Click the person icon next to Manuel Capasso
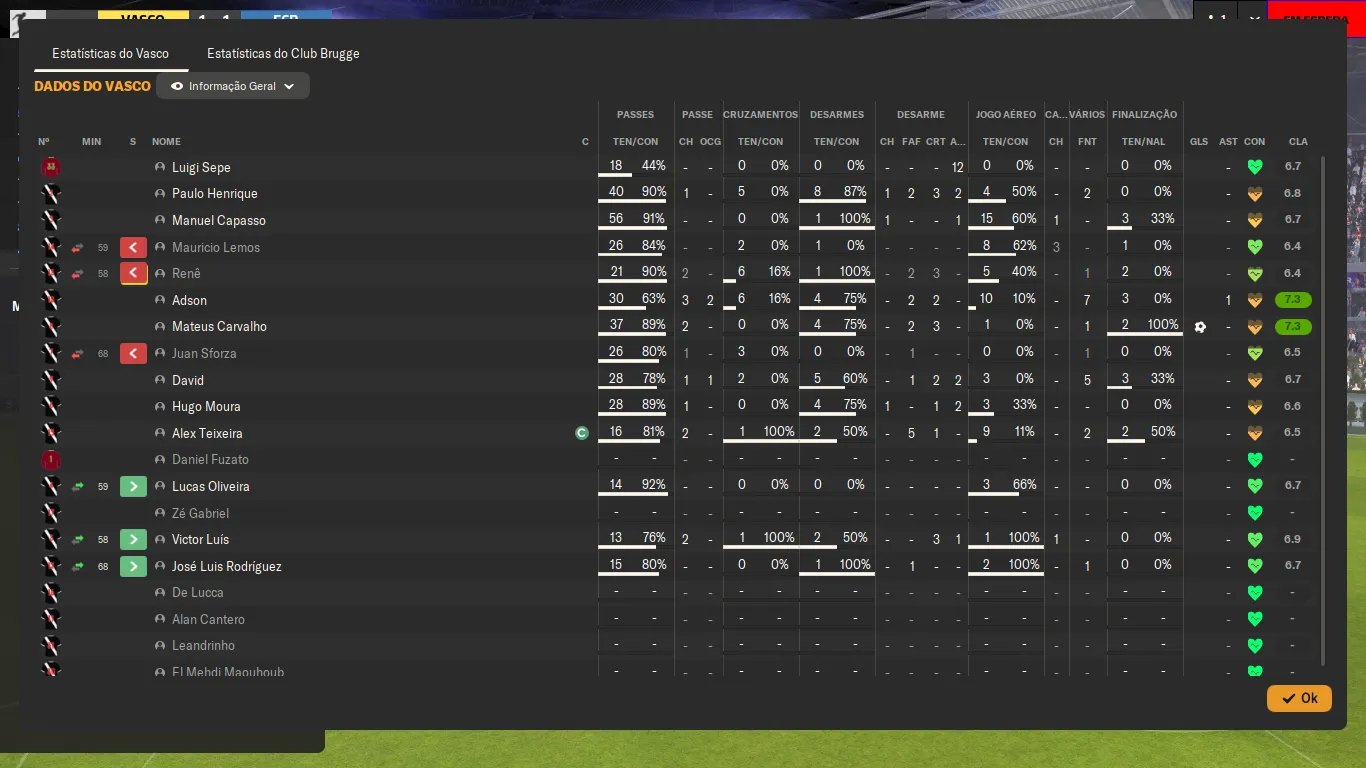This screenshot has width=1366, height=768. tap(160, 220)
